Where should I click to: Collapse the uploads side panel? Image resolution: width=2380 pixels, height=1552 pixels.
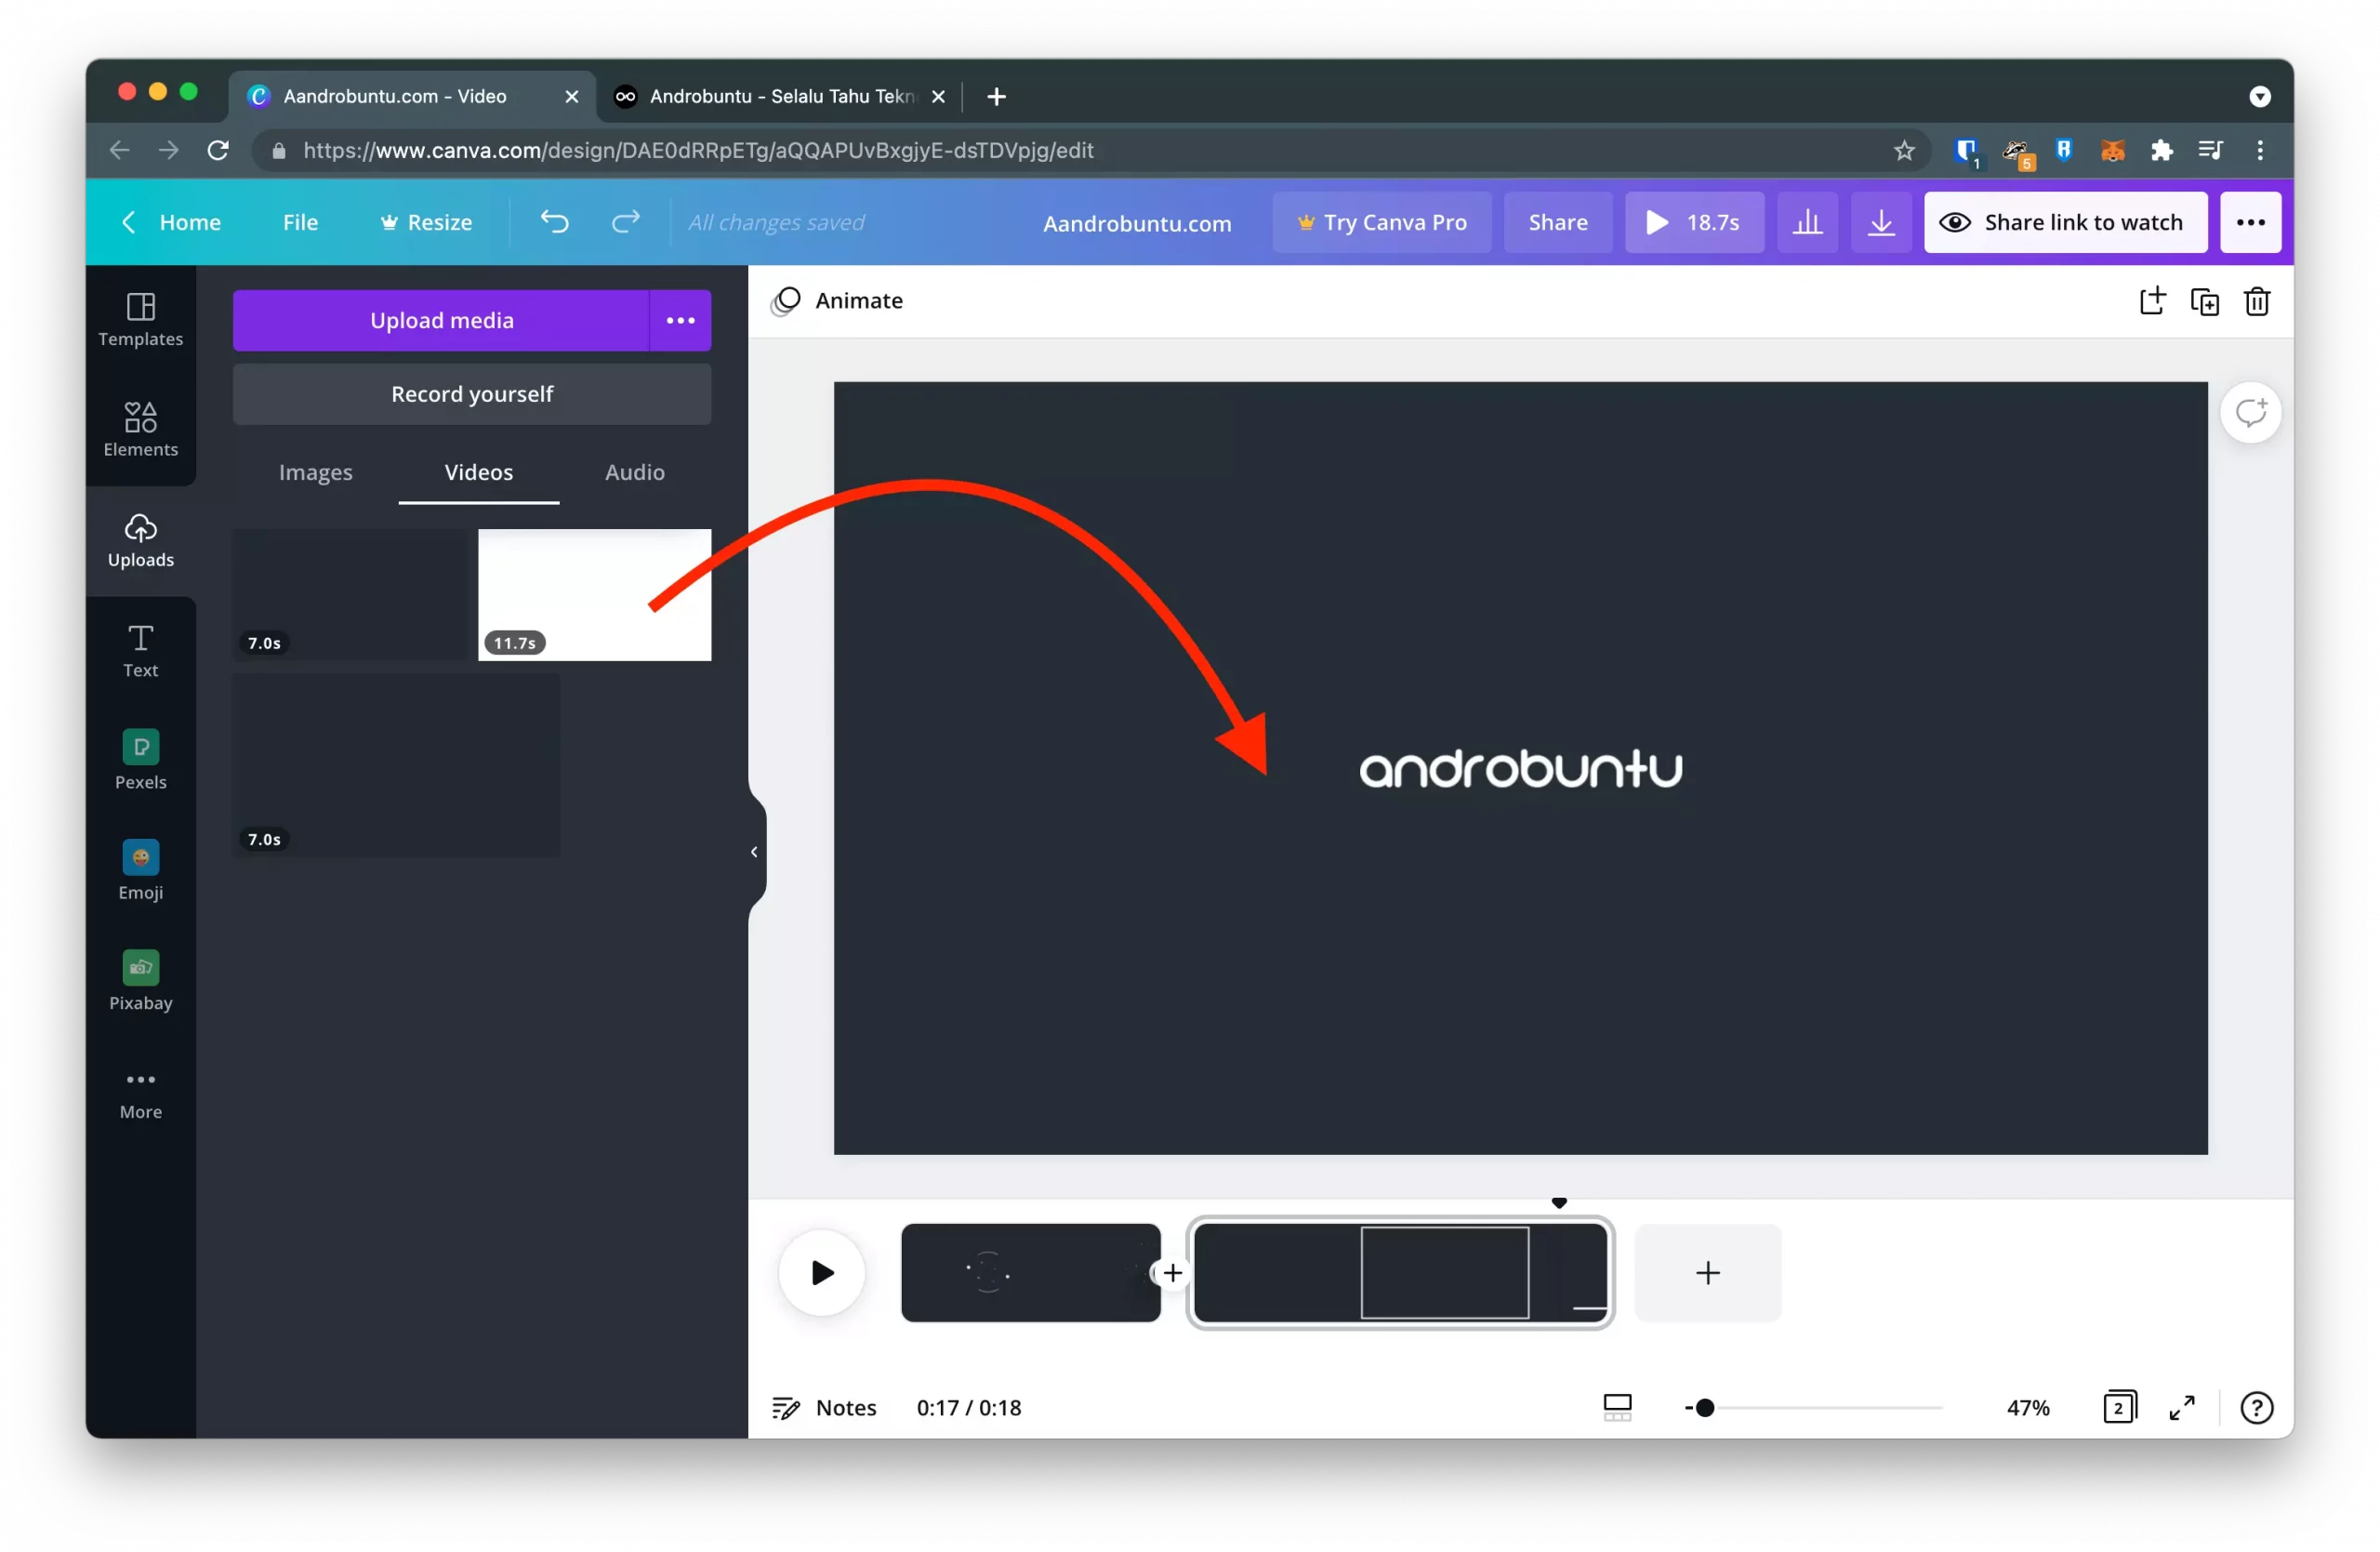[753, 851]
